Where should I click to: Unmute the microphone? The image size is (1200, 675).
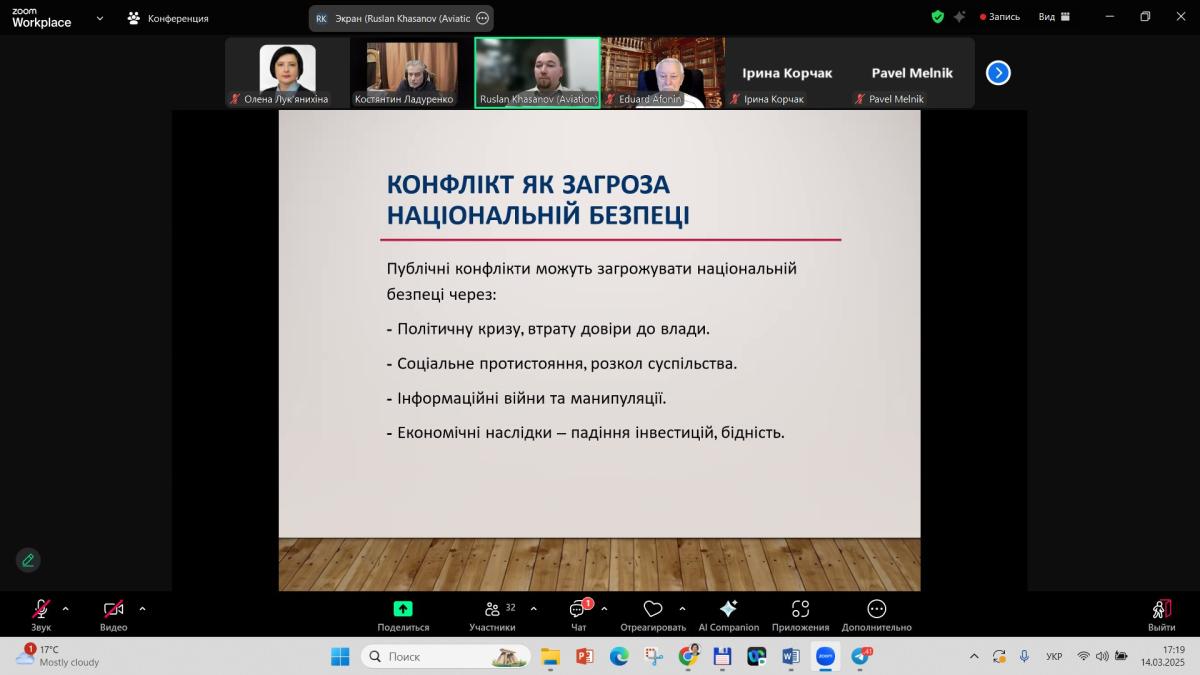(41, 609)
